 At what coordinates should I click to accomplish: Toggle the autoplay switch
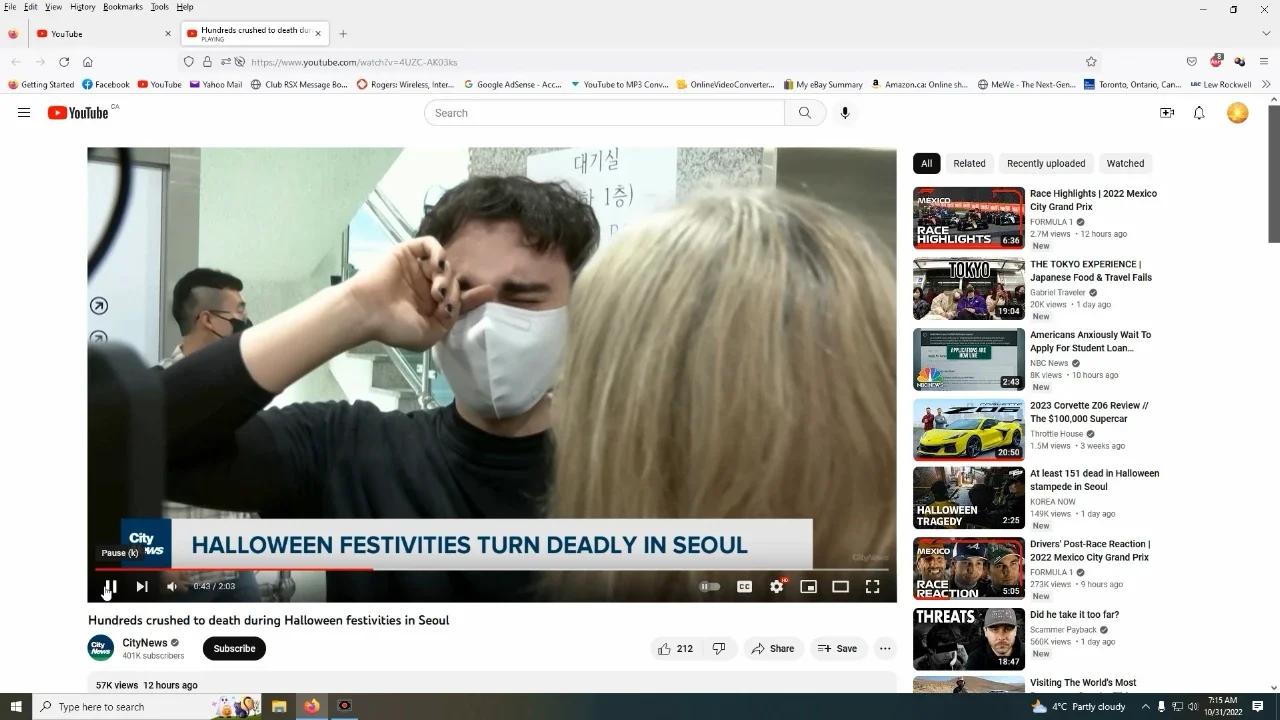(x=709, y=587)
